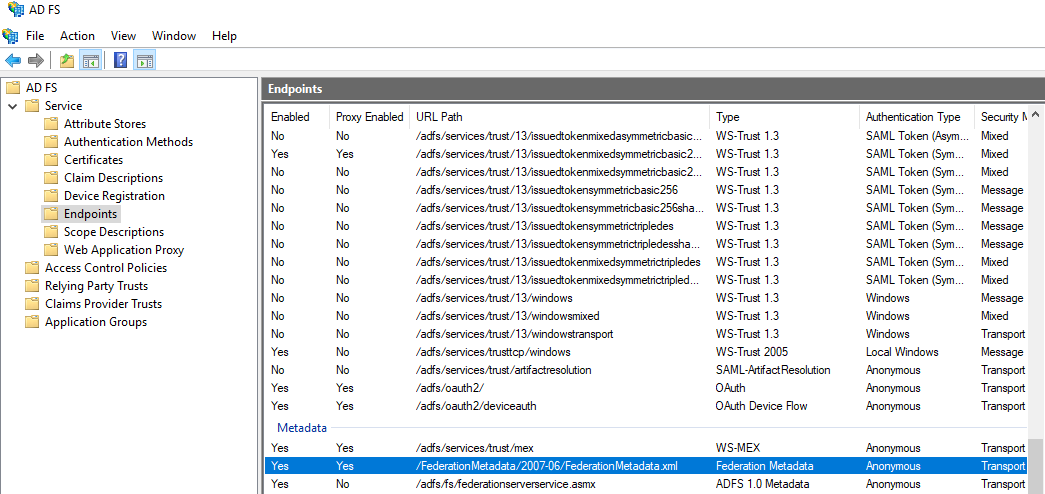Click the Endpoints folder icon
The width and height of the screenshot is (1045, 494).
pyautogui.click(x=51, y=213)
